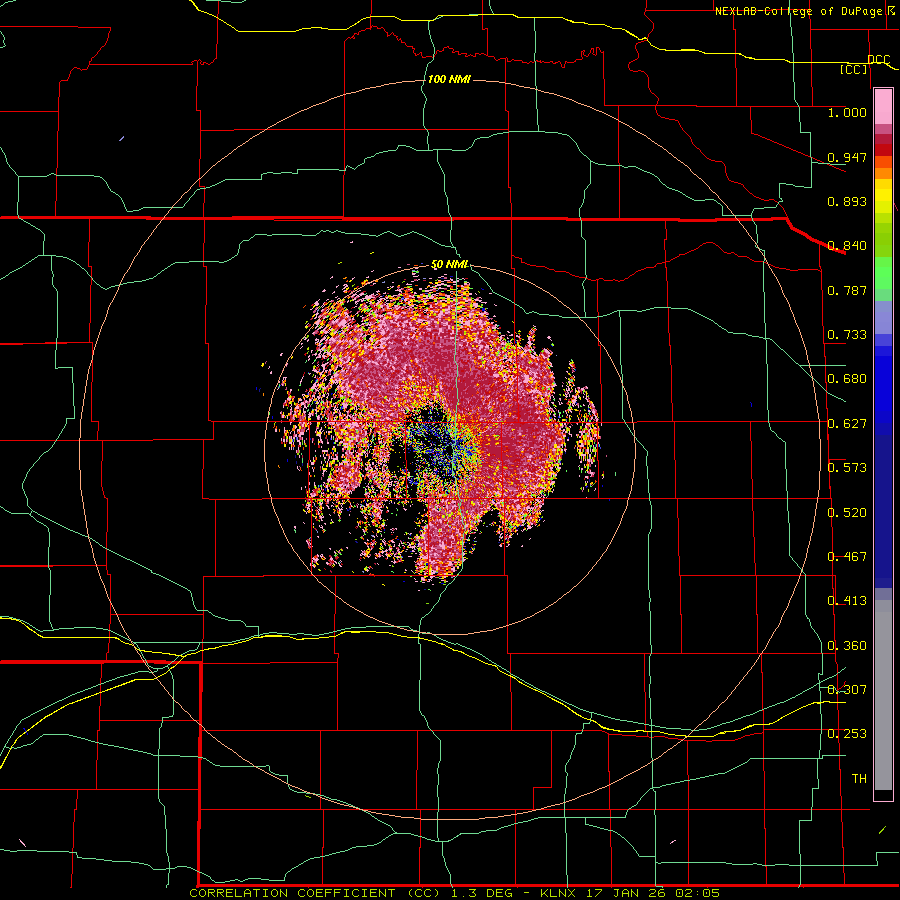Click the light pink color bar segment

(883, 106)
